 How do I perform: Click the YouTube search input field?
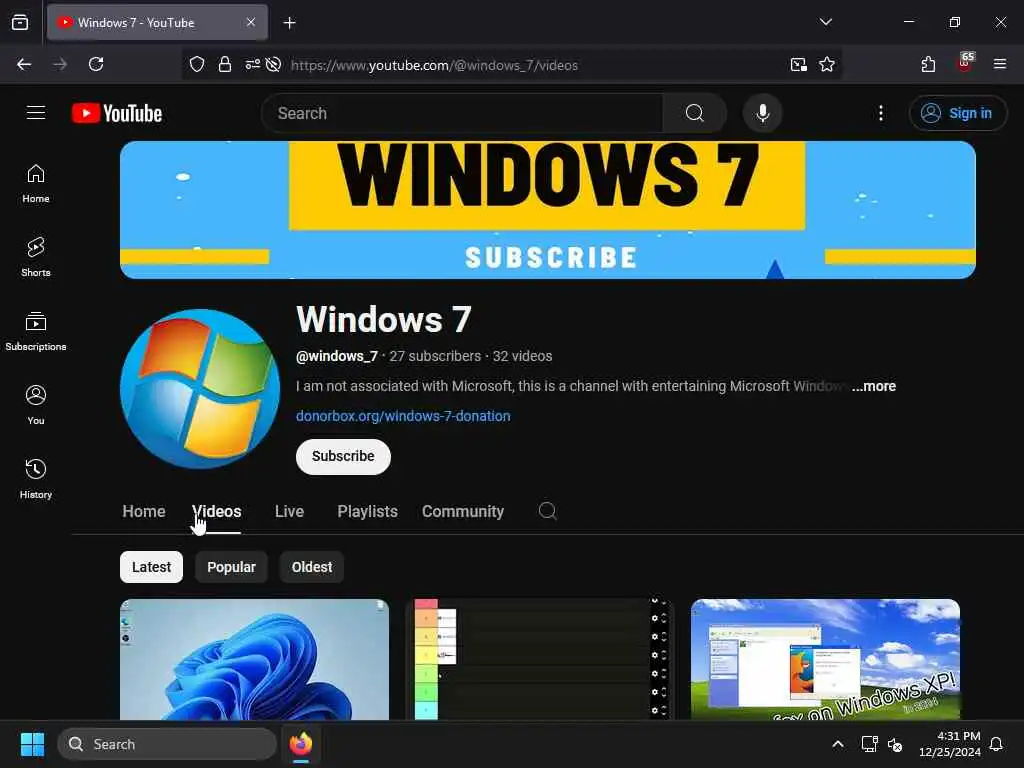pyautogui.click(x=462, y=113)
